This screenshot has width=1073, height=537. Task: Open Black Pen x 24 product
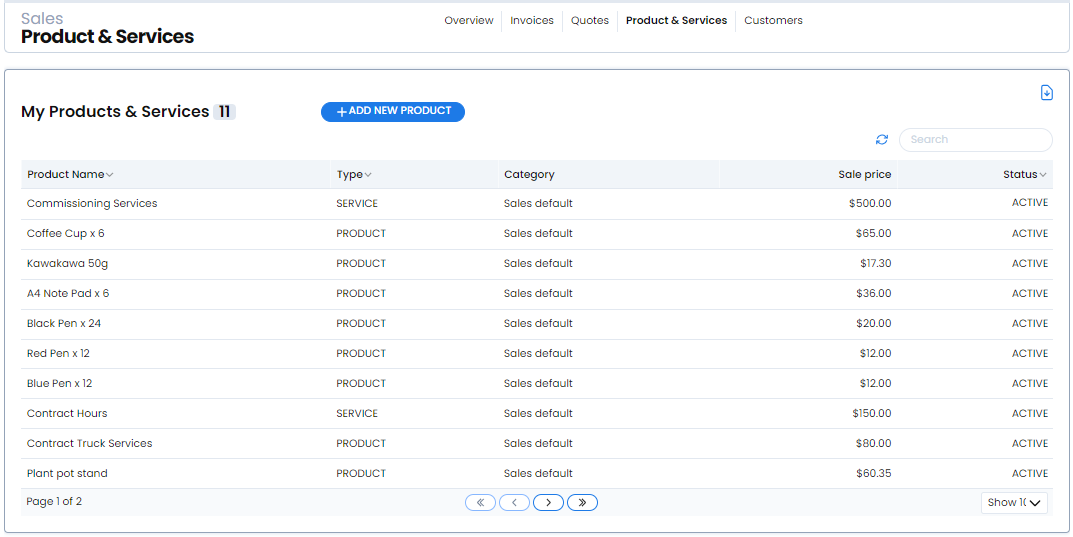pyautogui.click(x=64, y=324)
